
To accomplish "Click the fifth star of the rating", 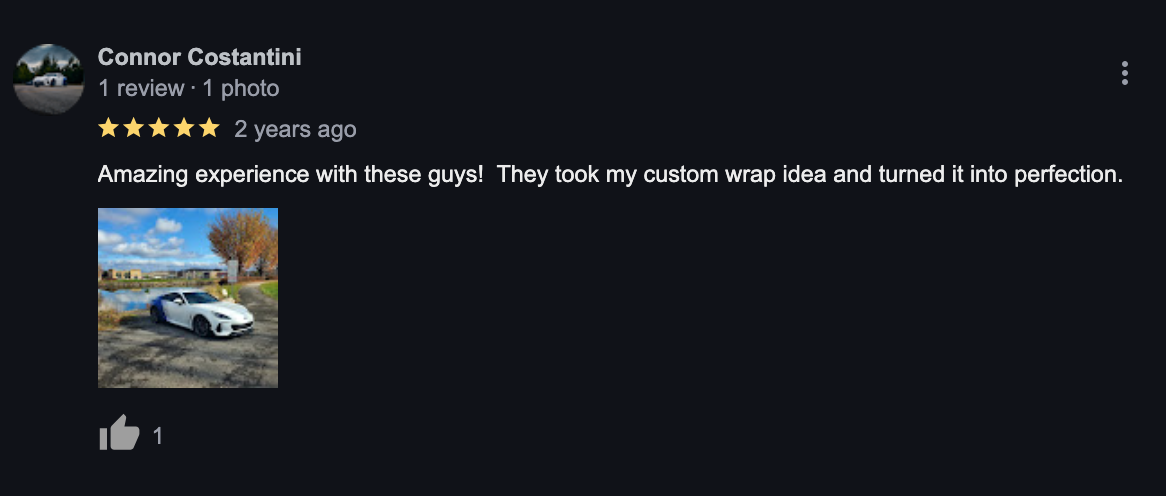I will click(210, 128).
